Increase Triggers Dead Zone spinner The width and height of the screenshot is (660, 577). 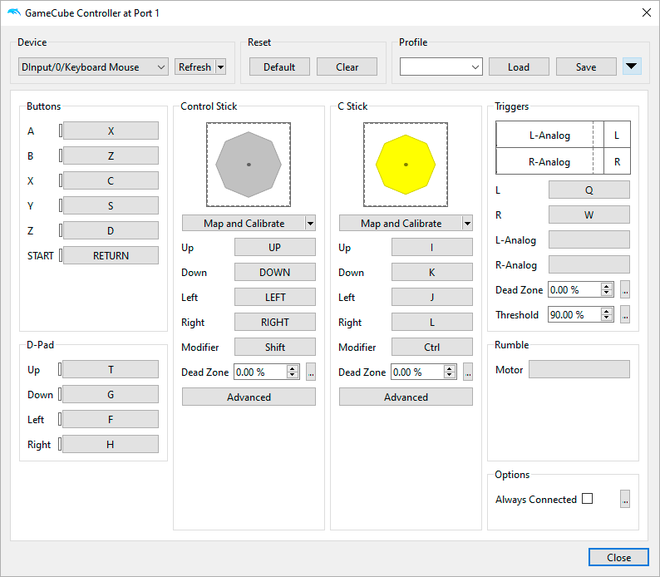pos(606,287)
